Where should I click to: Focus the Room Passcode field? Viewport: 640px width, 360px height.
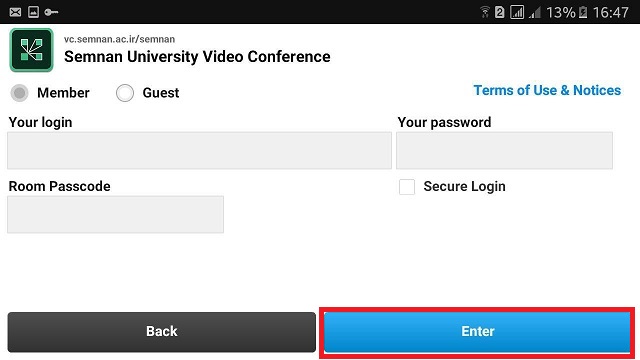pos(116,214)
